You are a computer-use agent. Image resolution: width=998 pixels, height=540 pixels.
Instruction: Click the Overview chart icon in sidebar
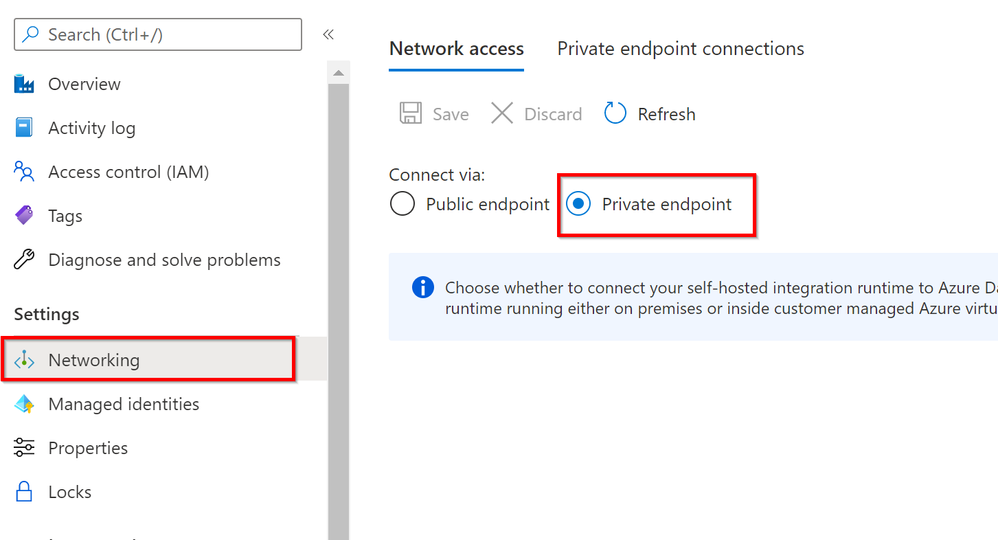pos(24,84)
